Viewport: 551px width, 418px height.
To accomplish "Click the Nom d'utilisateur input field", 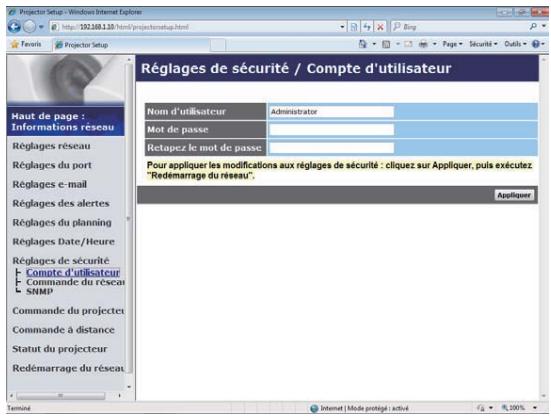I will 331,112.
